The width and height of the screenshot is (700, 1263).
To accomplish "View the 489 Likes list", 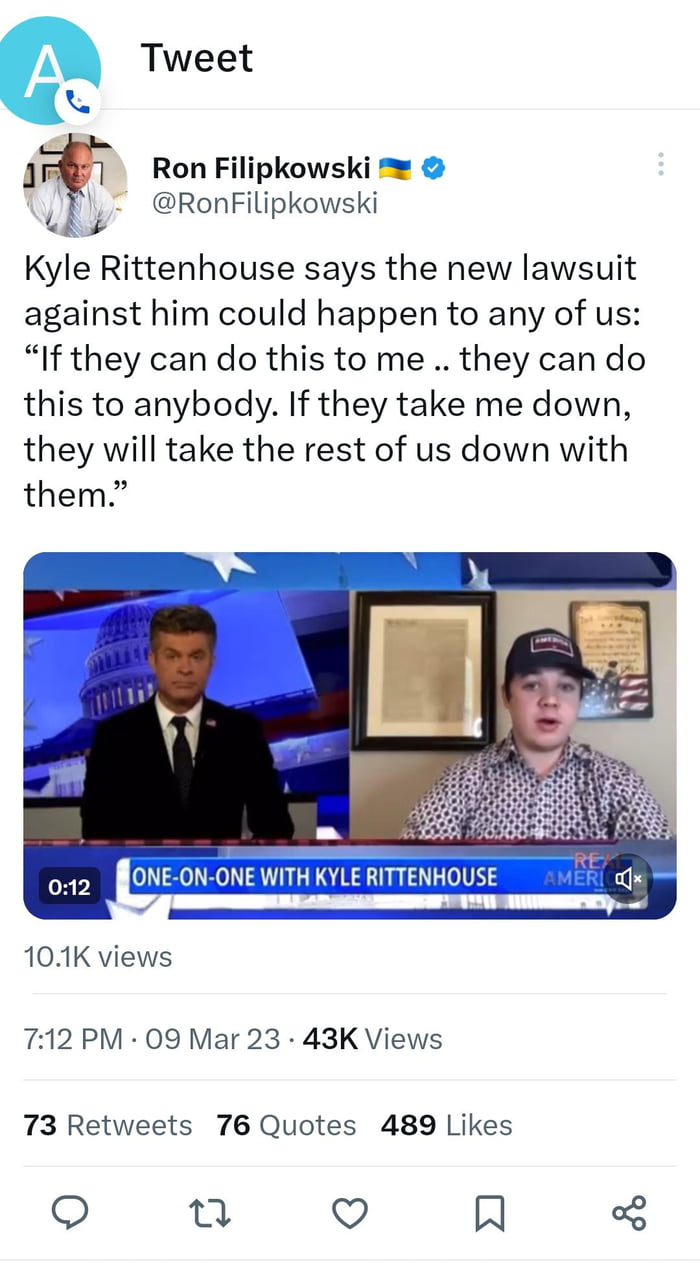I will point(446,1125).
